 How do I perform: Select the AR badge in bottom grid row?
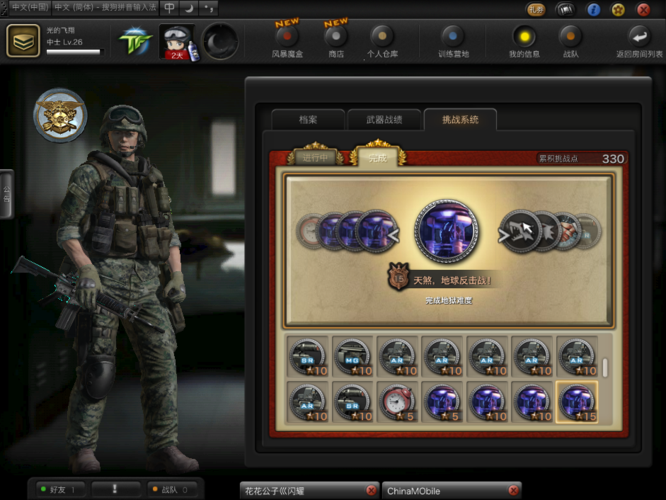(308, 402)
